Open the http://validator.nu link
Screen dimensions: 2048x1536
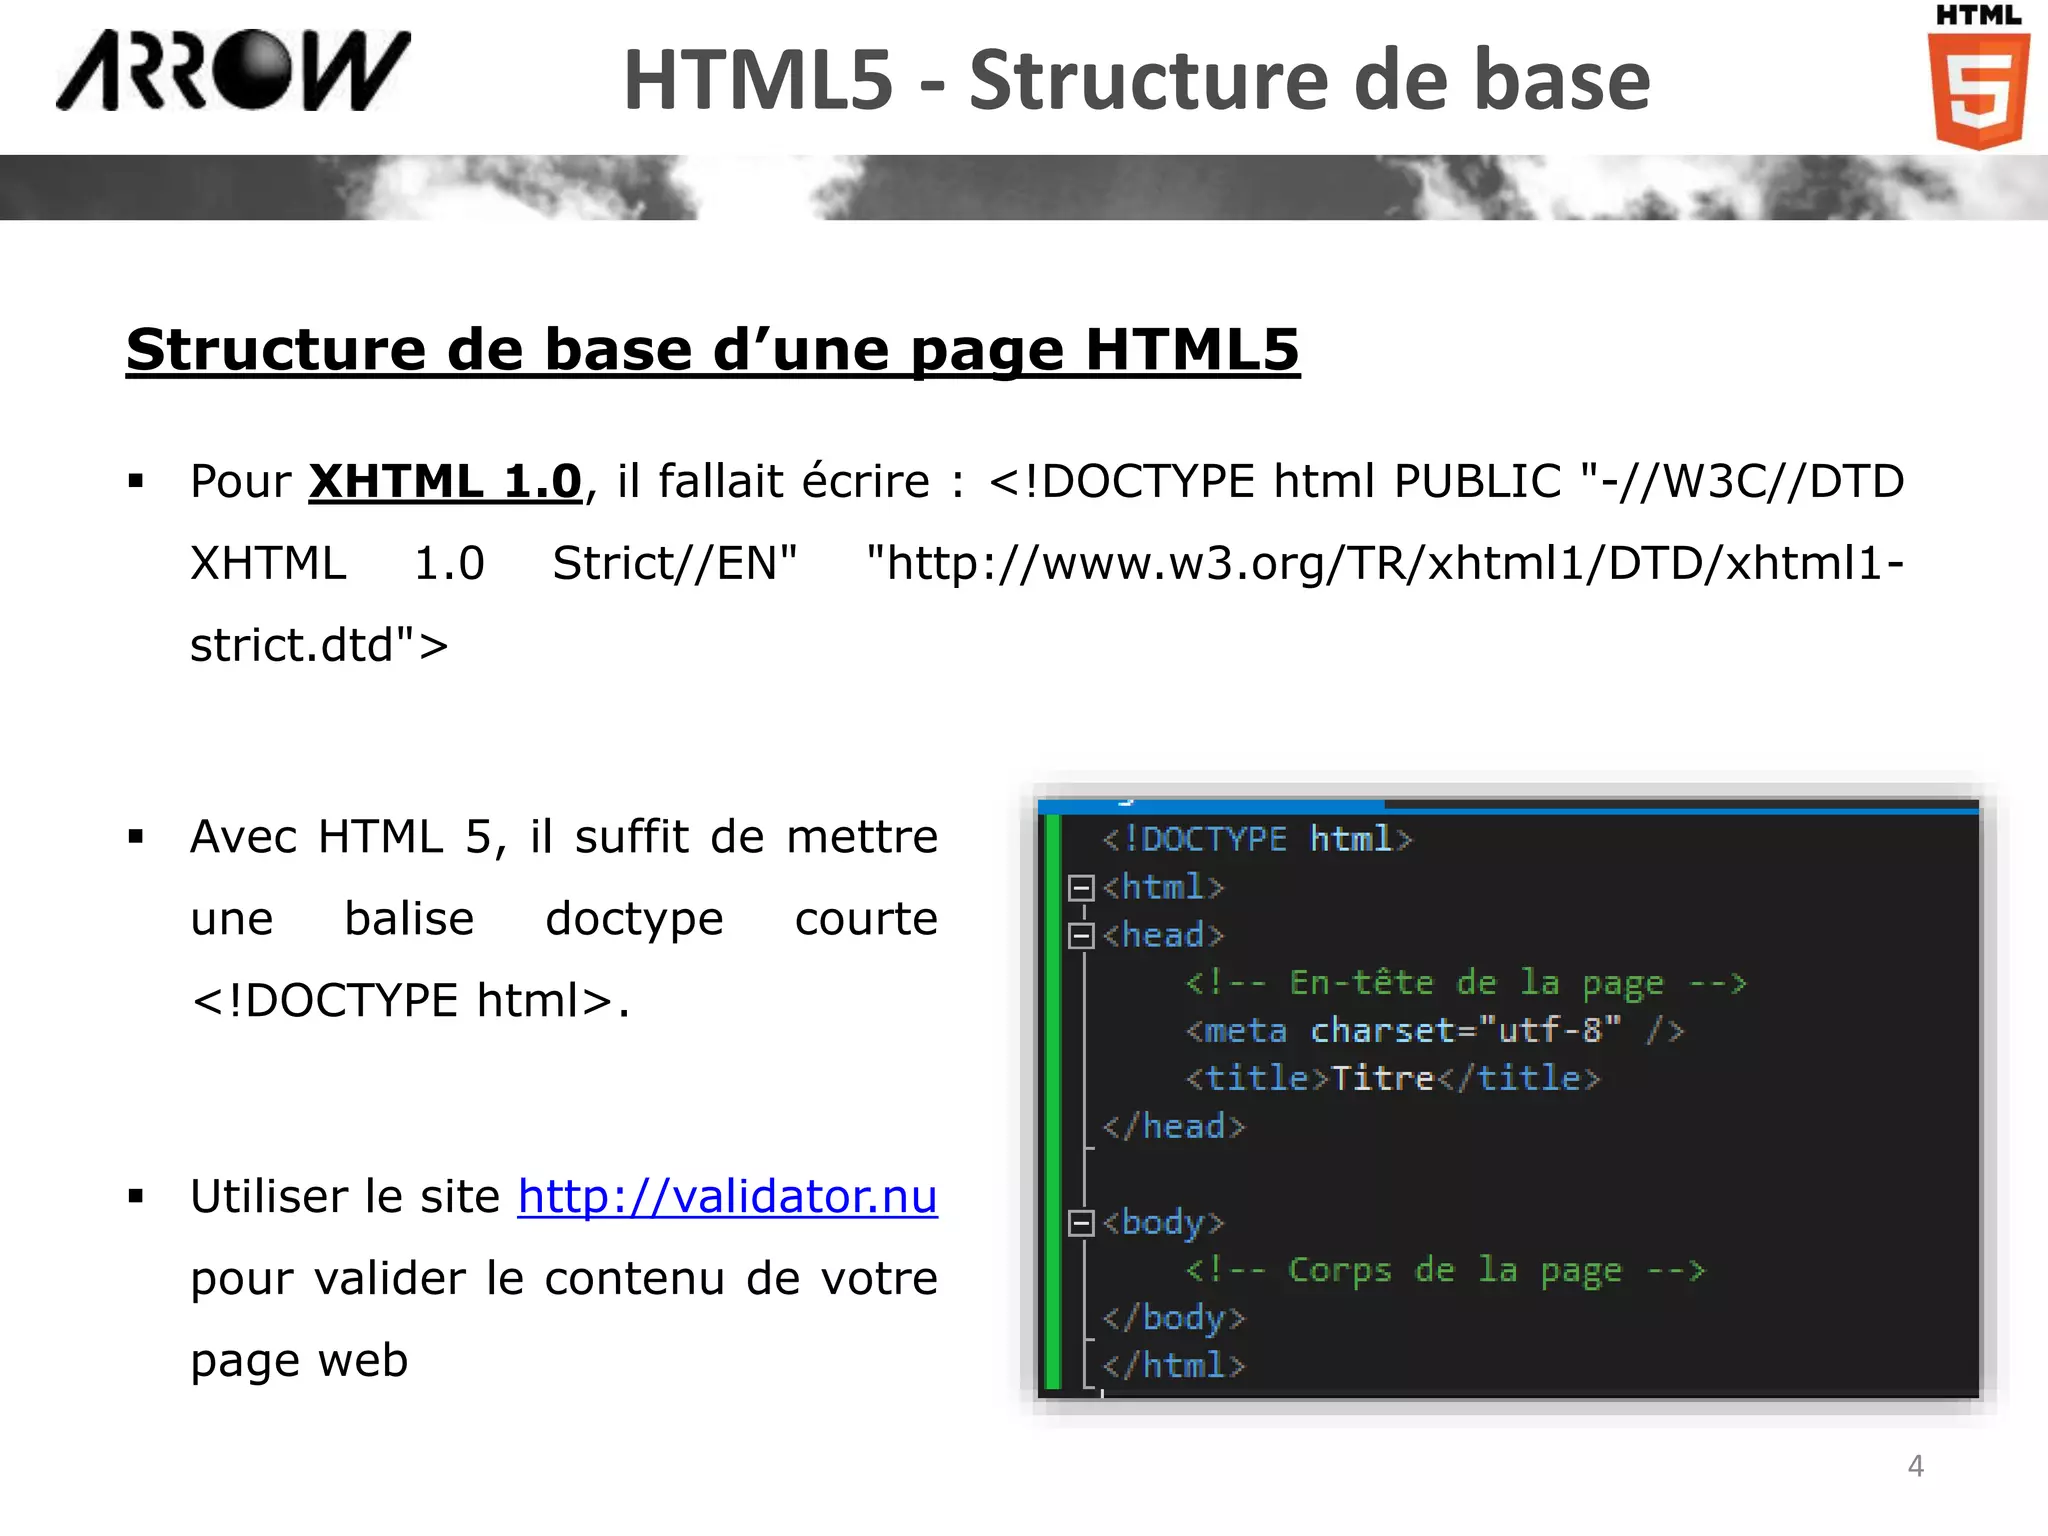coord(727,1197)
